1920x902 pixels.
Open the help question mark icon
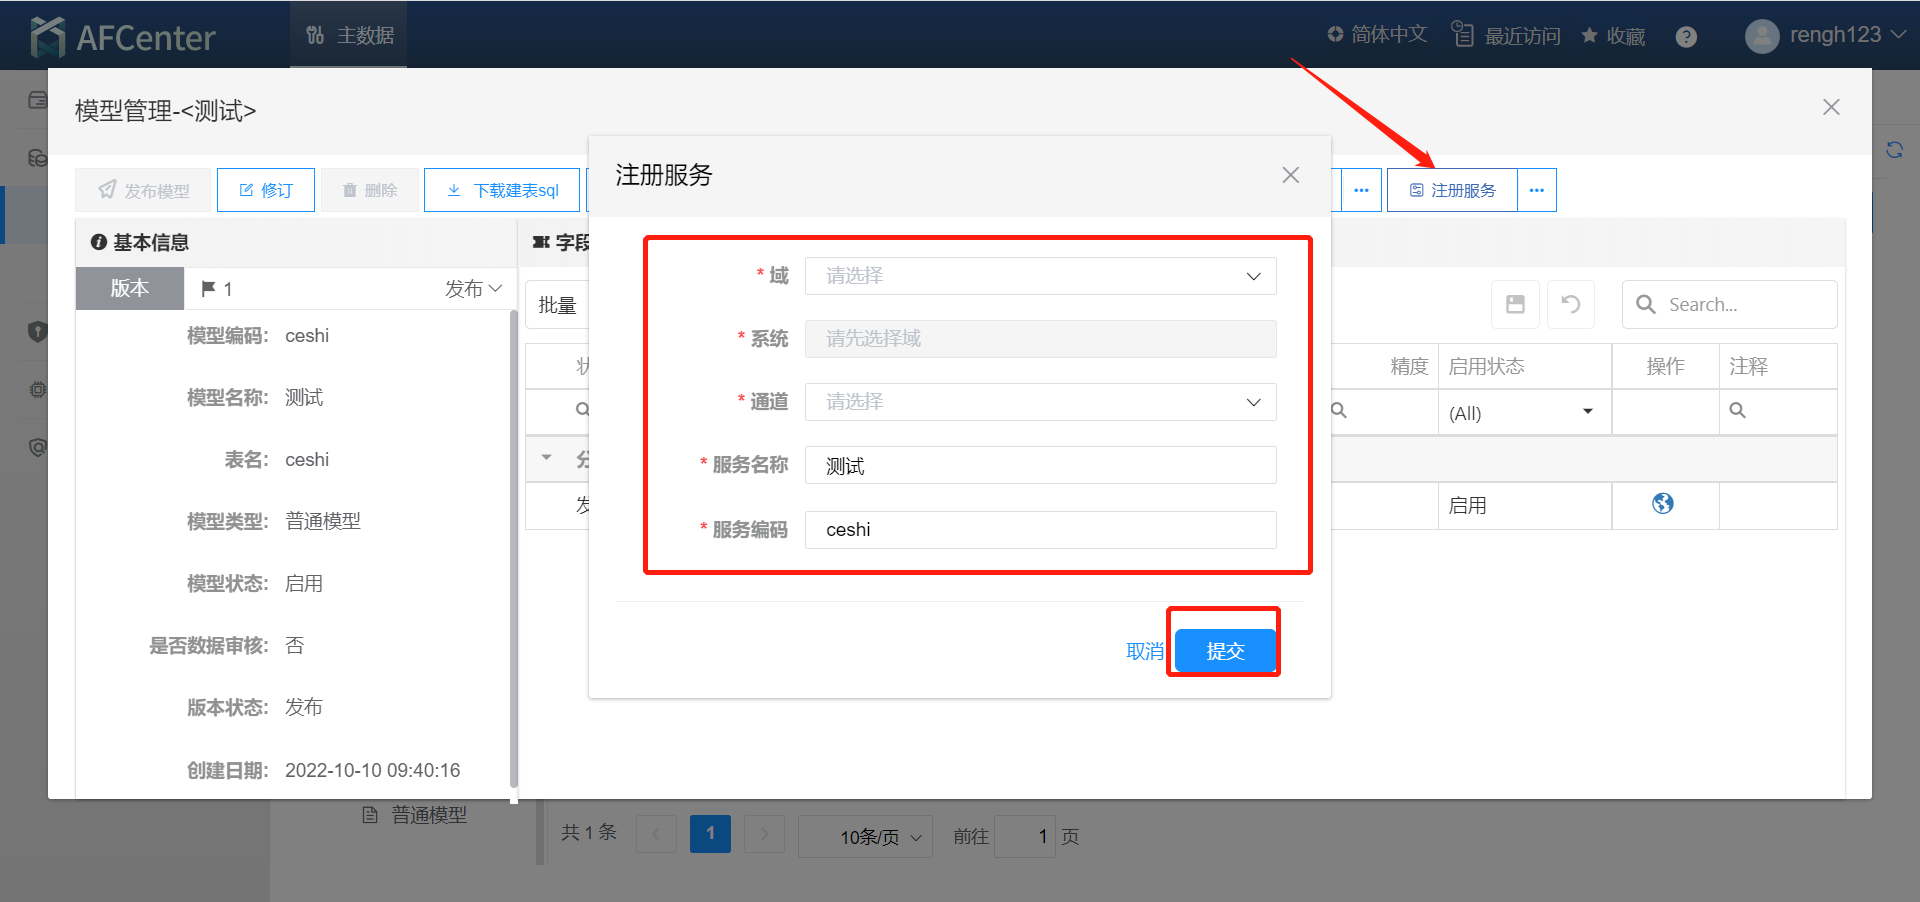click(x=1686, y=37)
